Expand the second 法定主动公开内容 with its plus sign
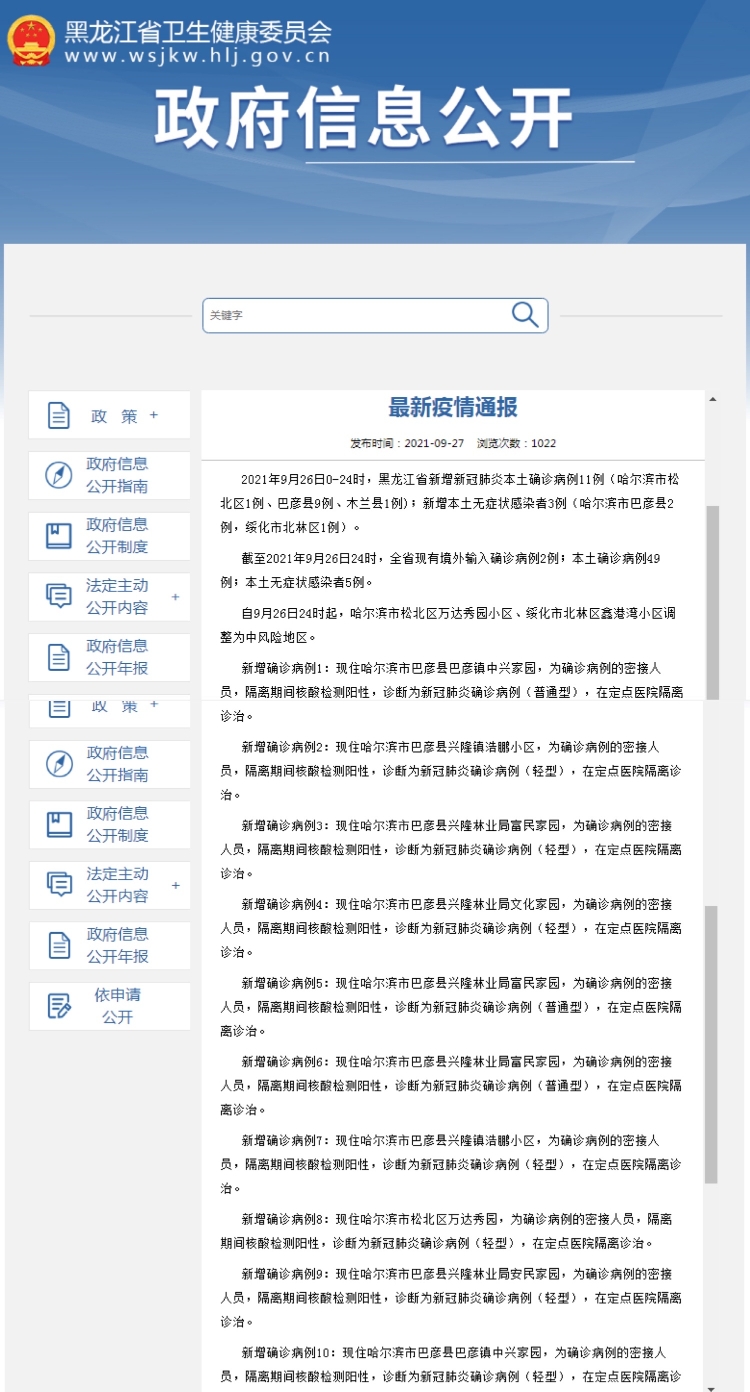This screenshot has height=1392, width=750. pos(175,885)
